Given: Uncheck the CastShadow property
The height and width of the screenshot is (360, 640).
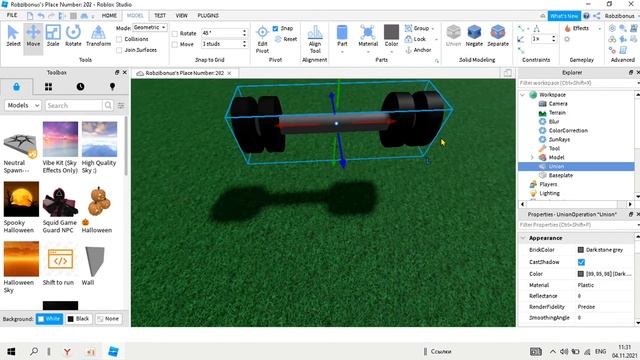Looking at the screenshot, I should (581, 262).
